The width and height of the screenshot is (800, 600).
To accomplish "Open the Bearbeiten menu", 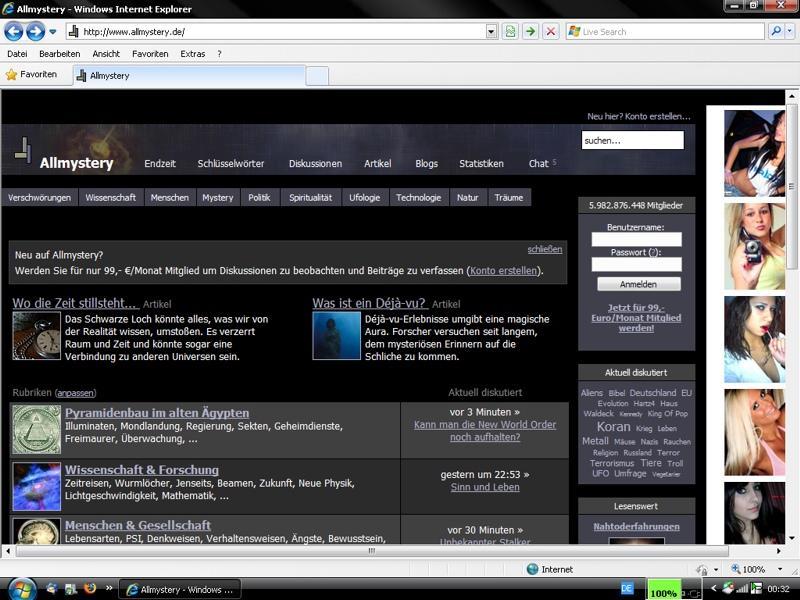I will coord(60,54).
